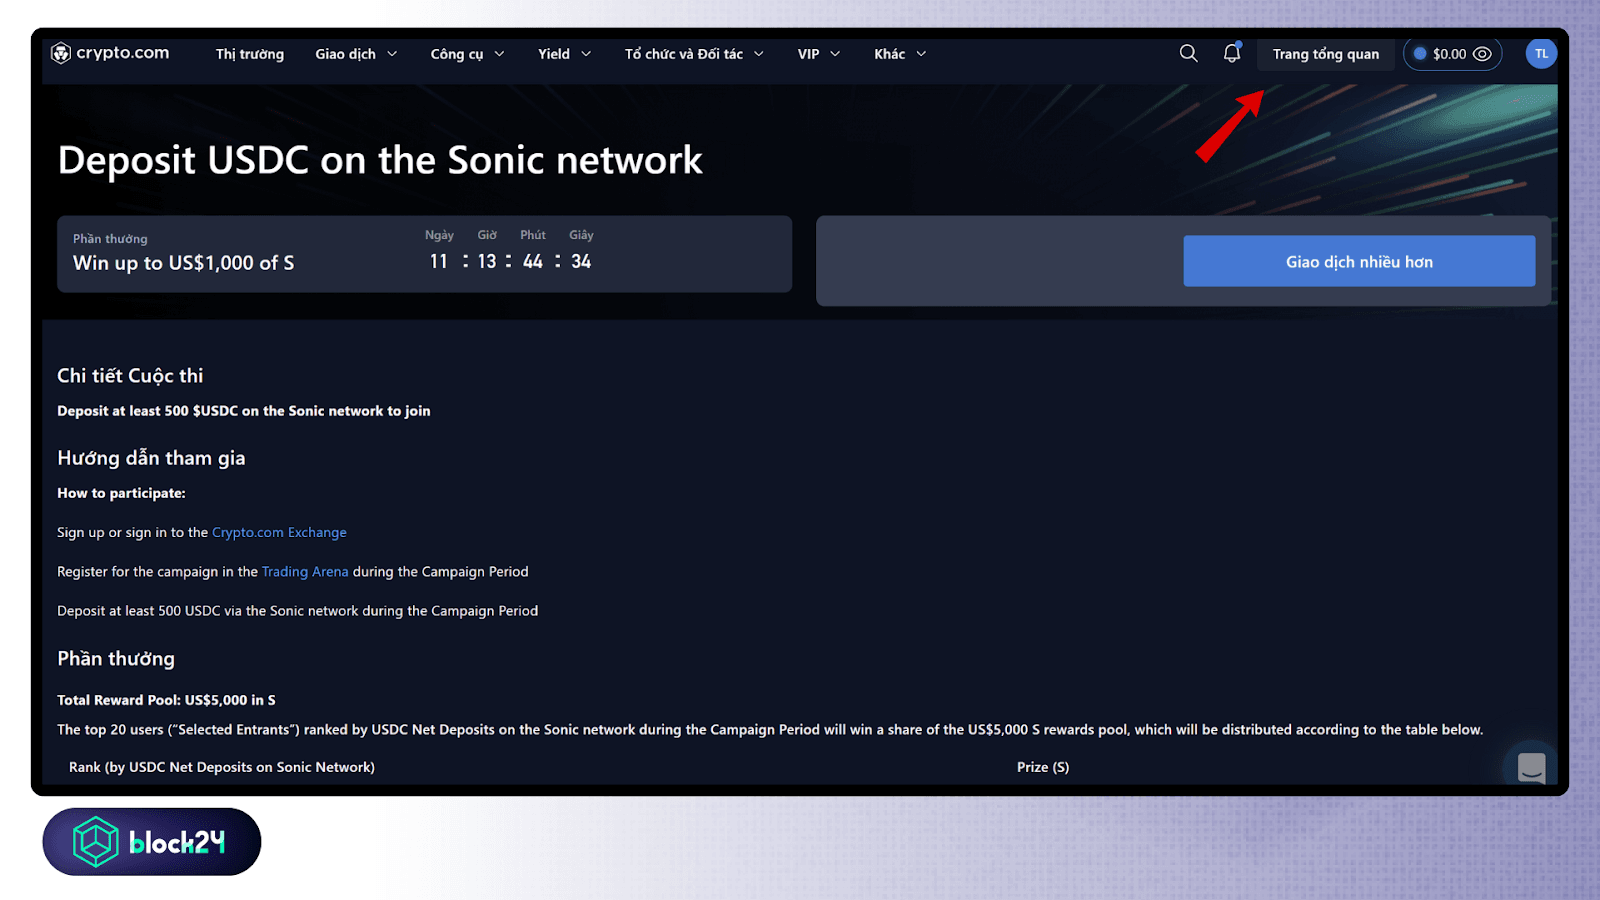1600x900 pixels.
Task: Click the Hướng dẫn tham gia heading
Action: click(151, 458)
